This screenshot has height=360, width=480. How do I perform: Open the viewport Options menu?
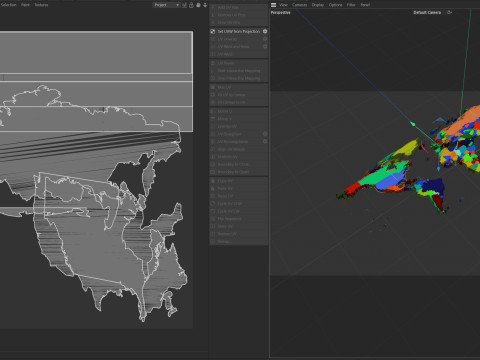(x=335, y=5)
